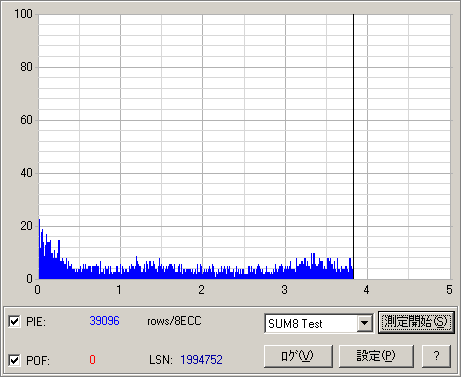Open the log with ログ(V) button
The height and width of the screenshot is (377, 461).
pos(298,356)
